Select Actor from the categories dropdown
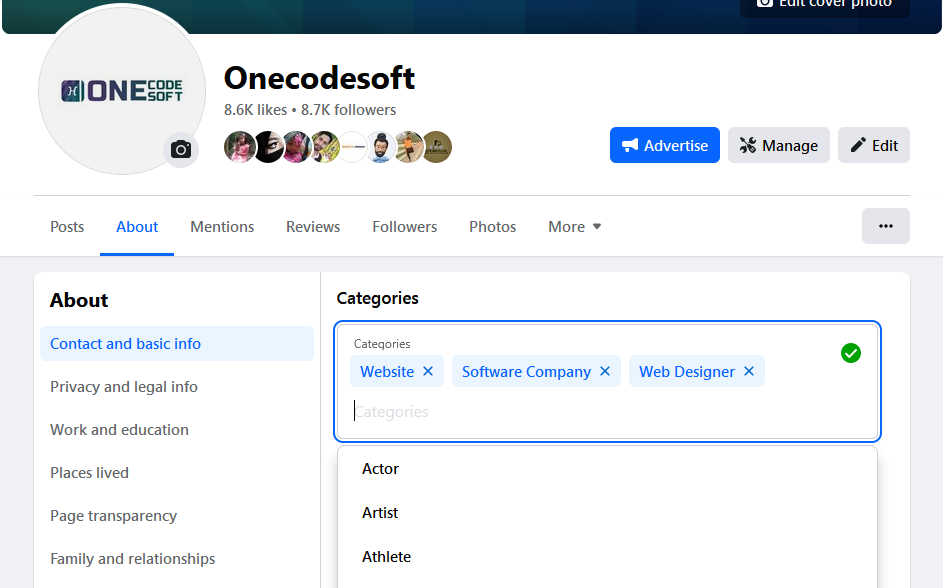 tap(379, 468)
